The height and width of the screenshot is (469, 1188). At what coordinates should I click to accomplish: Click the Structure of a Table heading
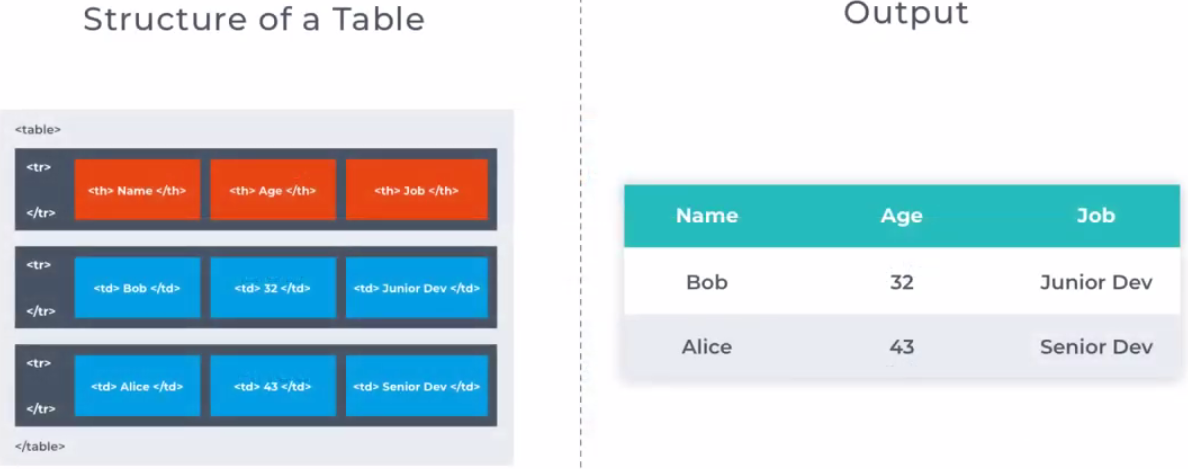coord(254,19)
